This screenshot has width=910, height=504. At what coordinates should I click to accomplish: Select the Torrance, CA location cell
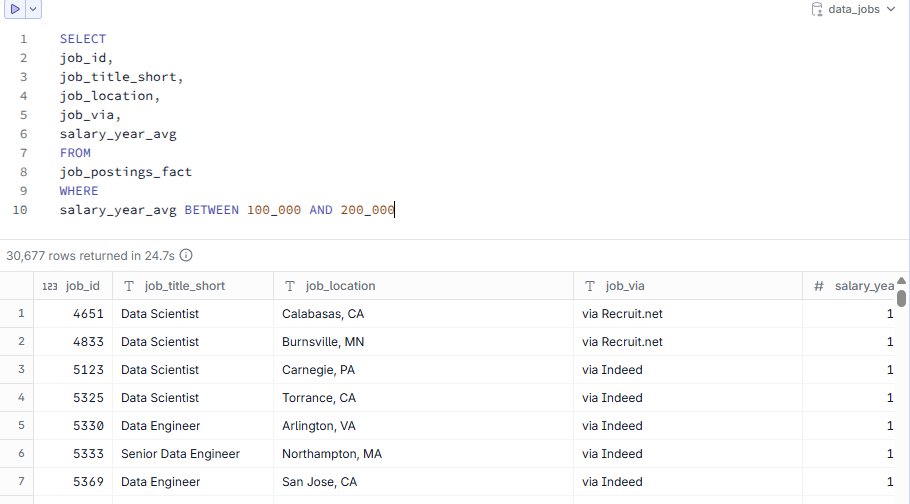tap(424, 398)
